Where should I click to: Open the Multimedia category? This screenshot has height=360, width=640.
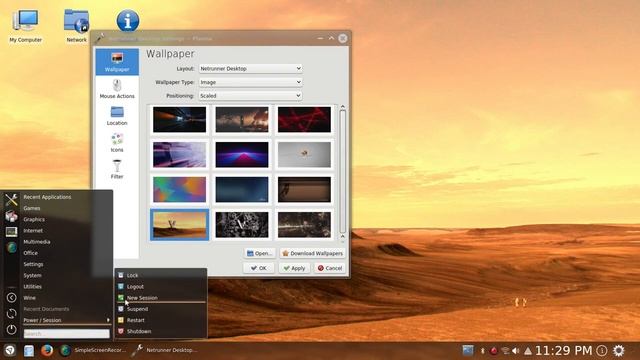37,242
